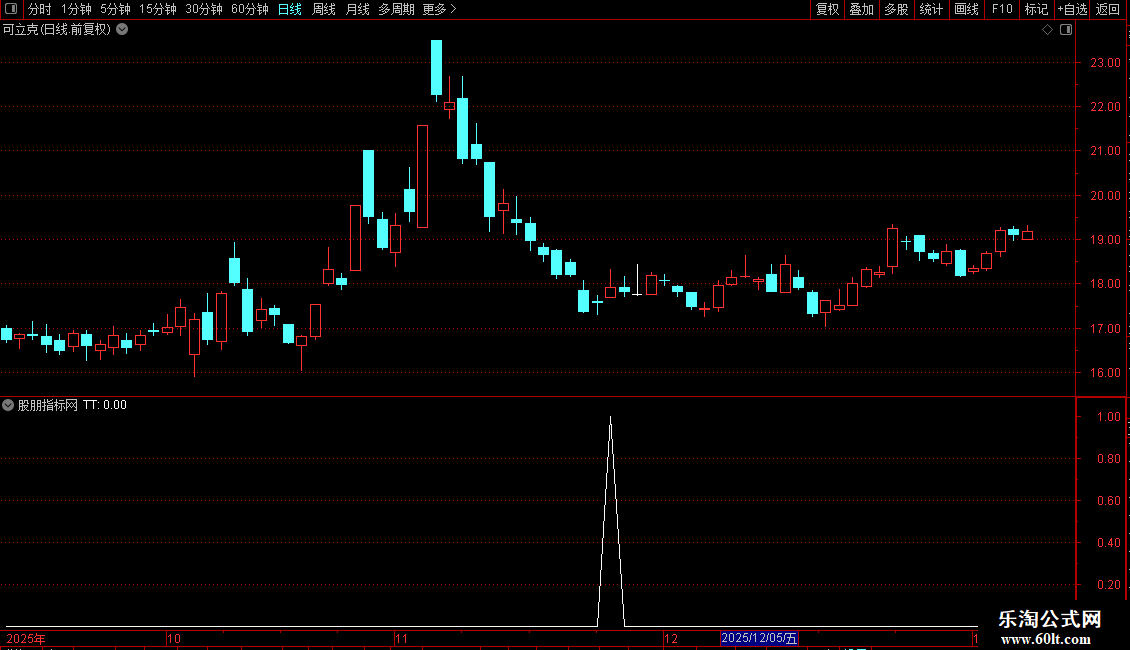This screenshot has width=1130, height=650.
Task: Click the 股朋指标网 indicator name
Action: click(48, 405)
